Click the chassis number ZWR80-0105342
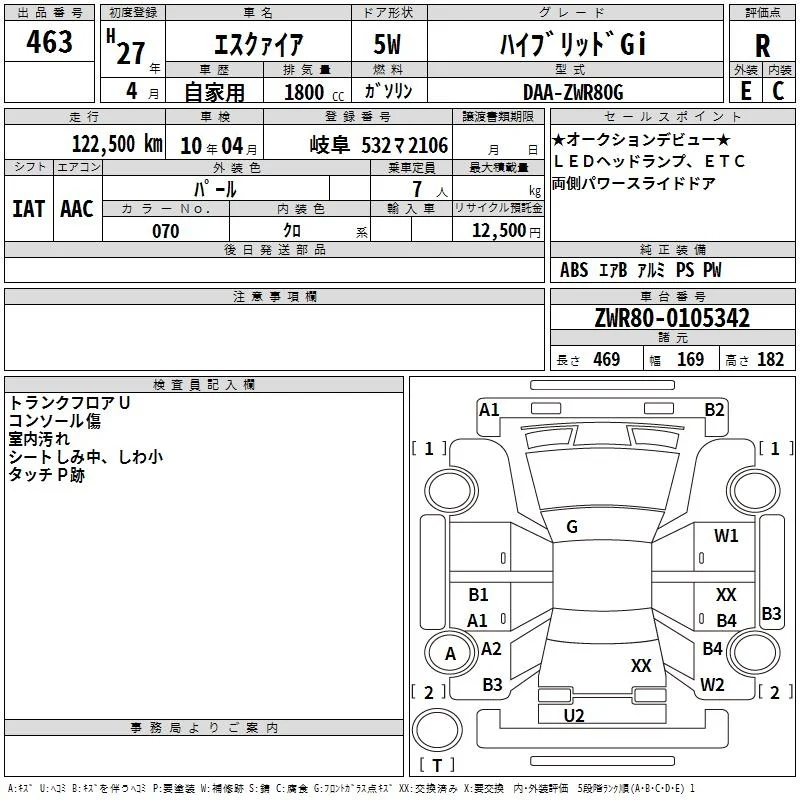Screen dimensions: 800x800 click(672, 317)
